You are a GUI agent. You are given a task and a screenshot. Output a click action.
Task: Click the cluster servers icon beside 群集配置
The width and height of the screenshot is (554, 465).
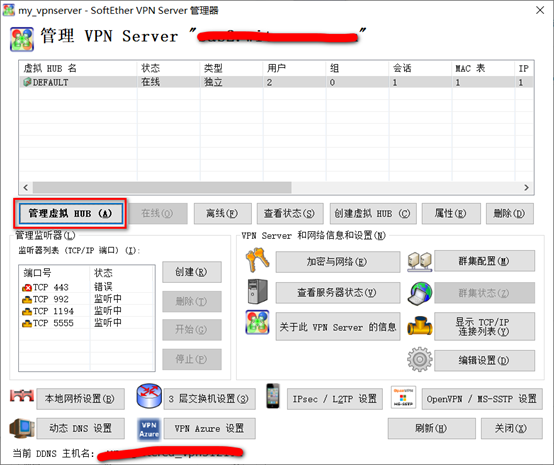[419, 261]
